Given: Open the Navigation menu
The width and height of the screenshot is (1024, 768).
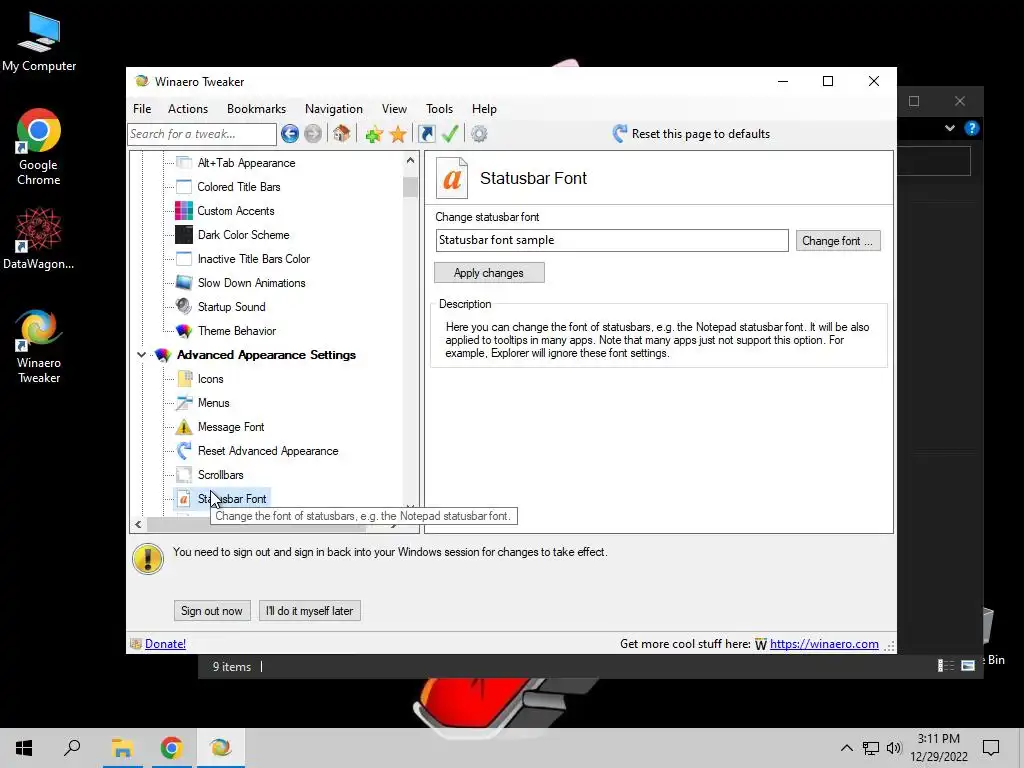Looking at the screenshot, I should pyautogui.click(x=334, y=109).
